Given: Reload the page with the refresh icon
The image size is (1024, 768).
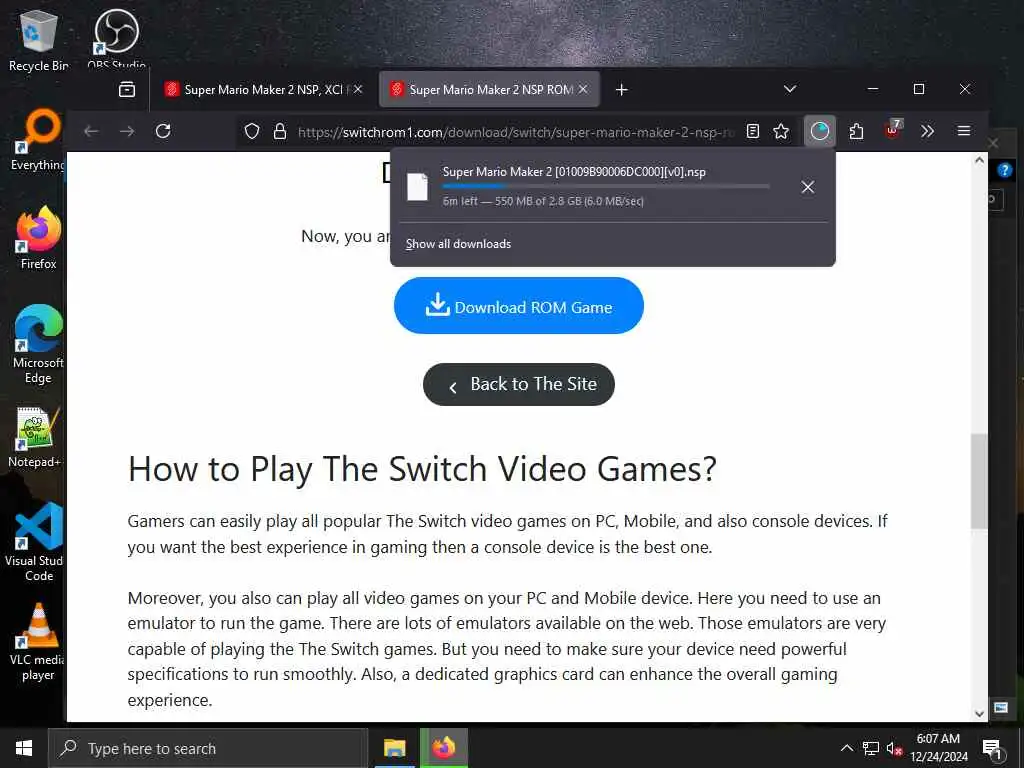Looking at the screenshot, I should [x=163, y=131].
